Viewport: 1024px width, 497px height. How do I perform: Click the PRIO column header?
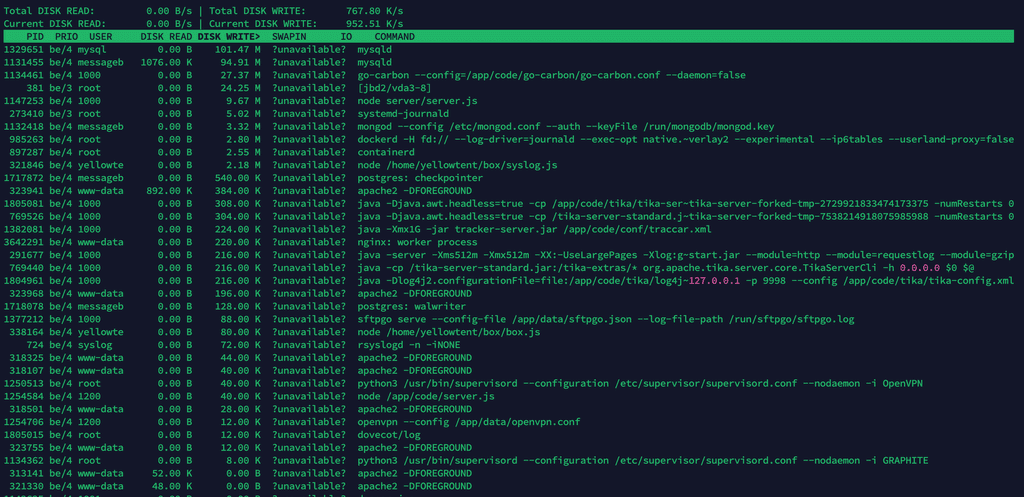pyautogui.click(x=67, y=36)
